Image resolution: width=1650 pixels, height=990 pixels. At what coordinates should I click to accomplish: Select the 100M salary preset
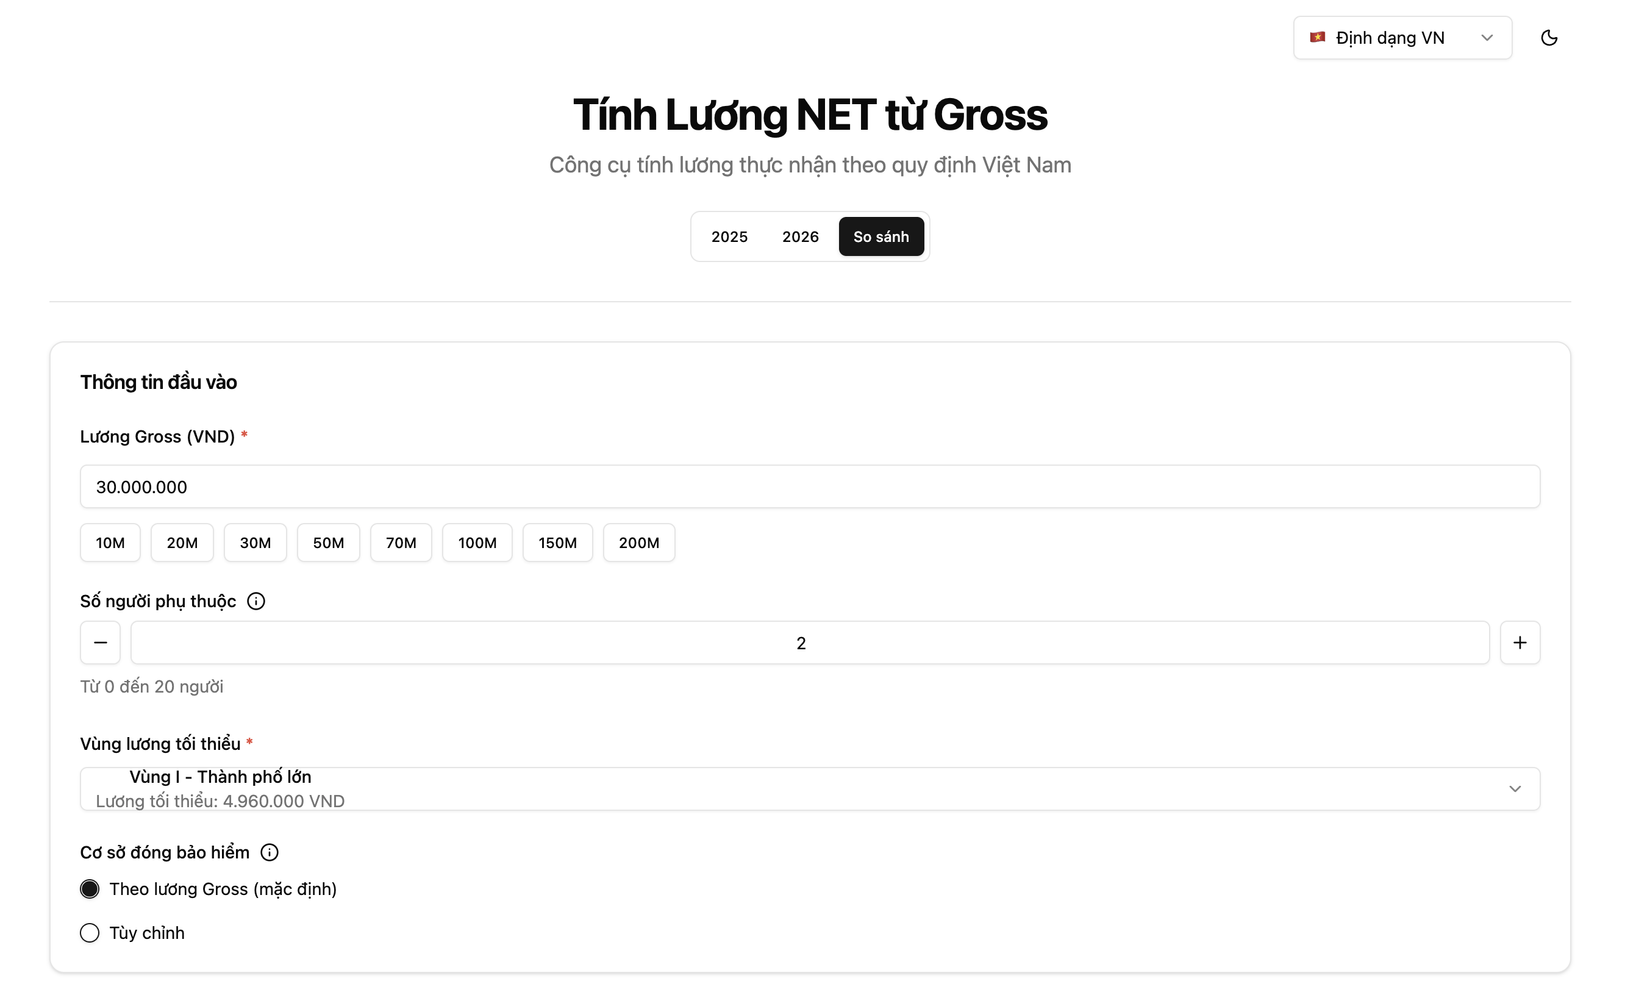coord(477,543)
